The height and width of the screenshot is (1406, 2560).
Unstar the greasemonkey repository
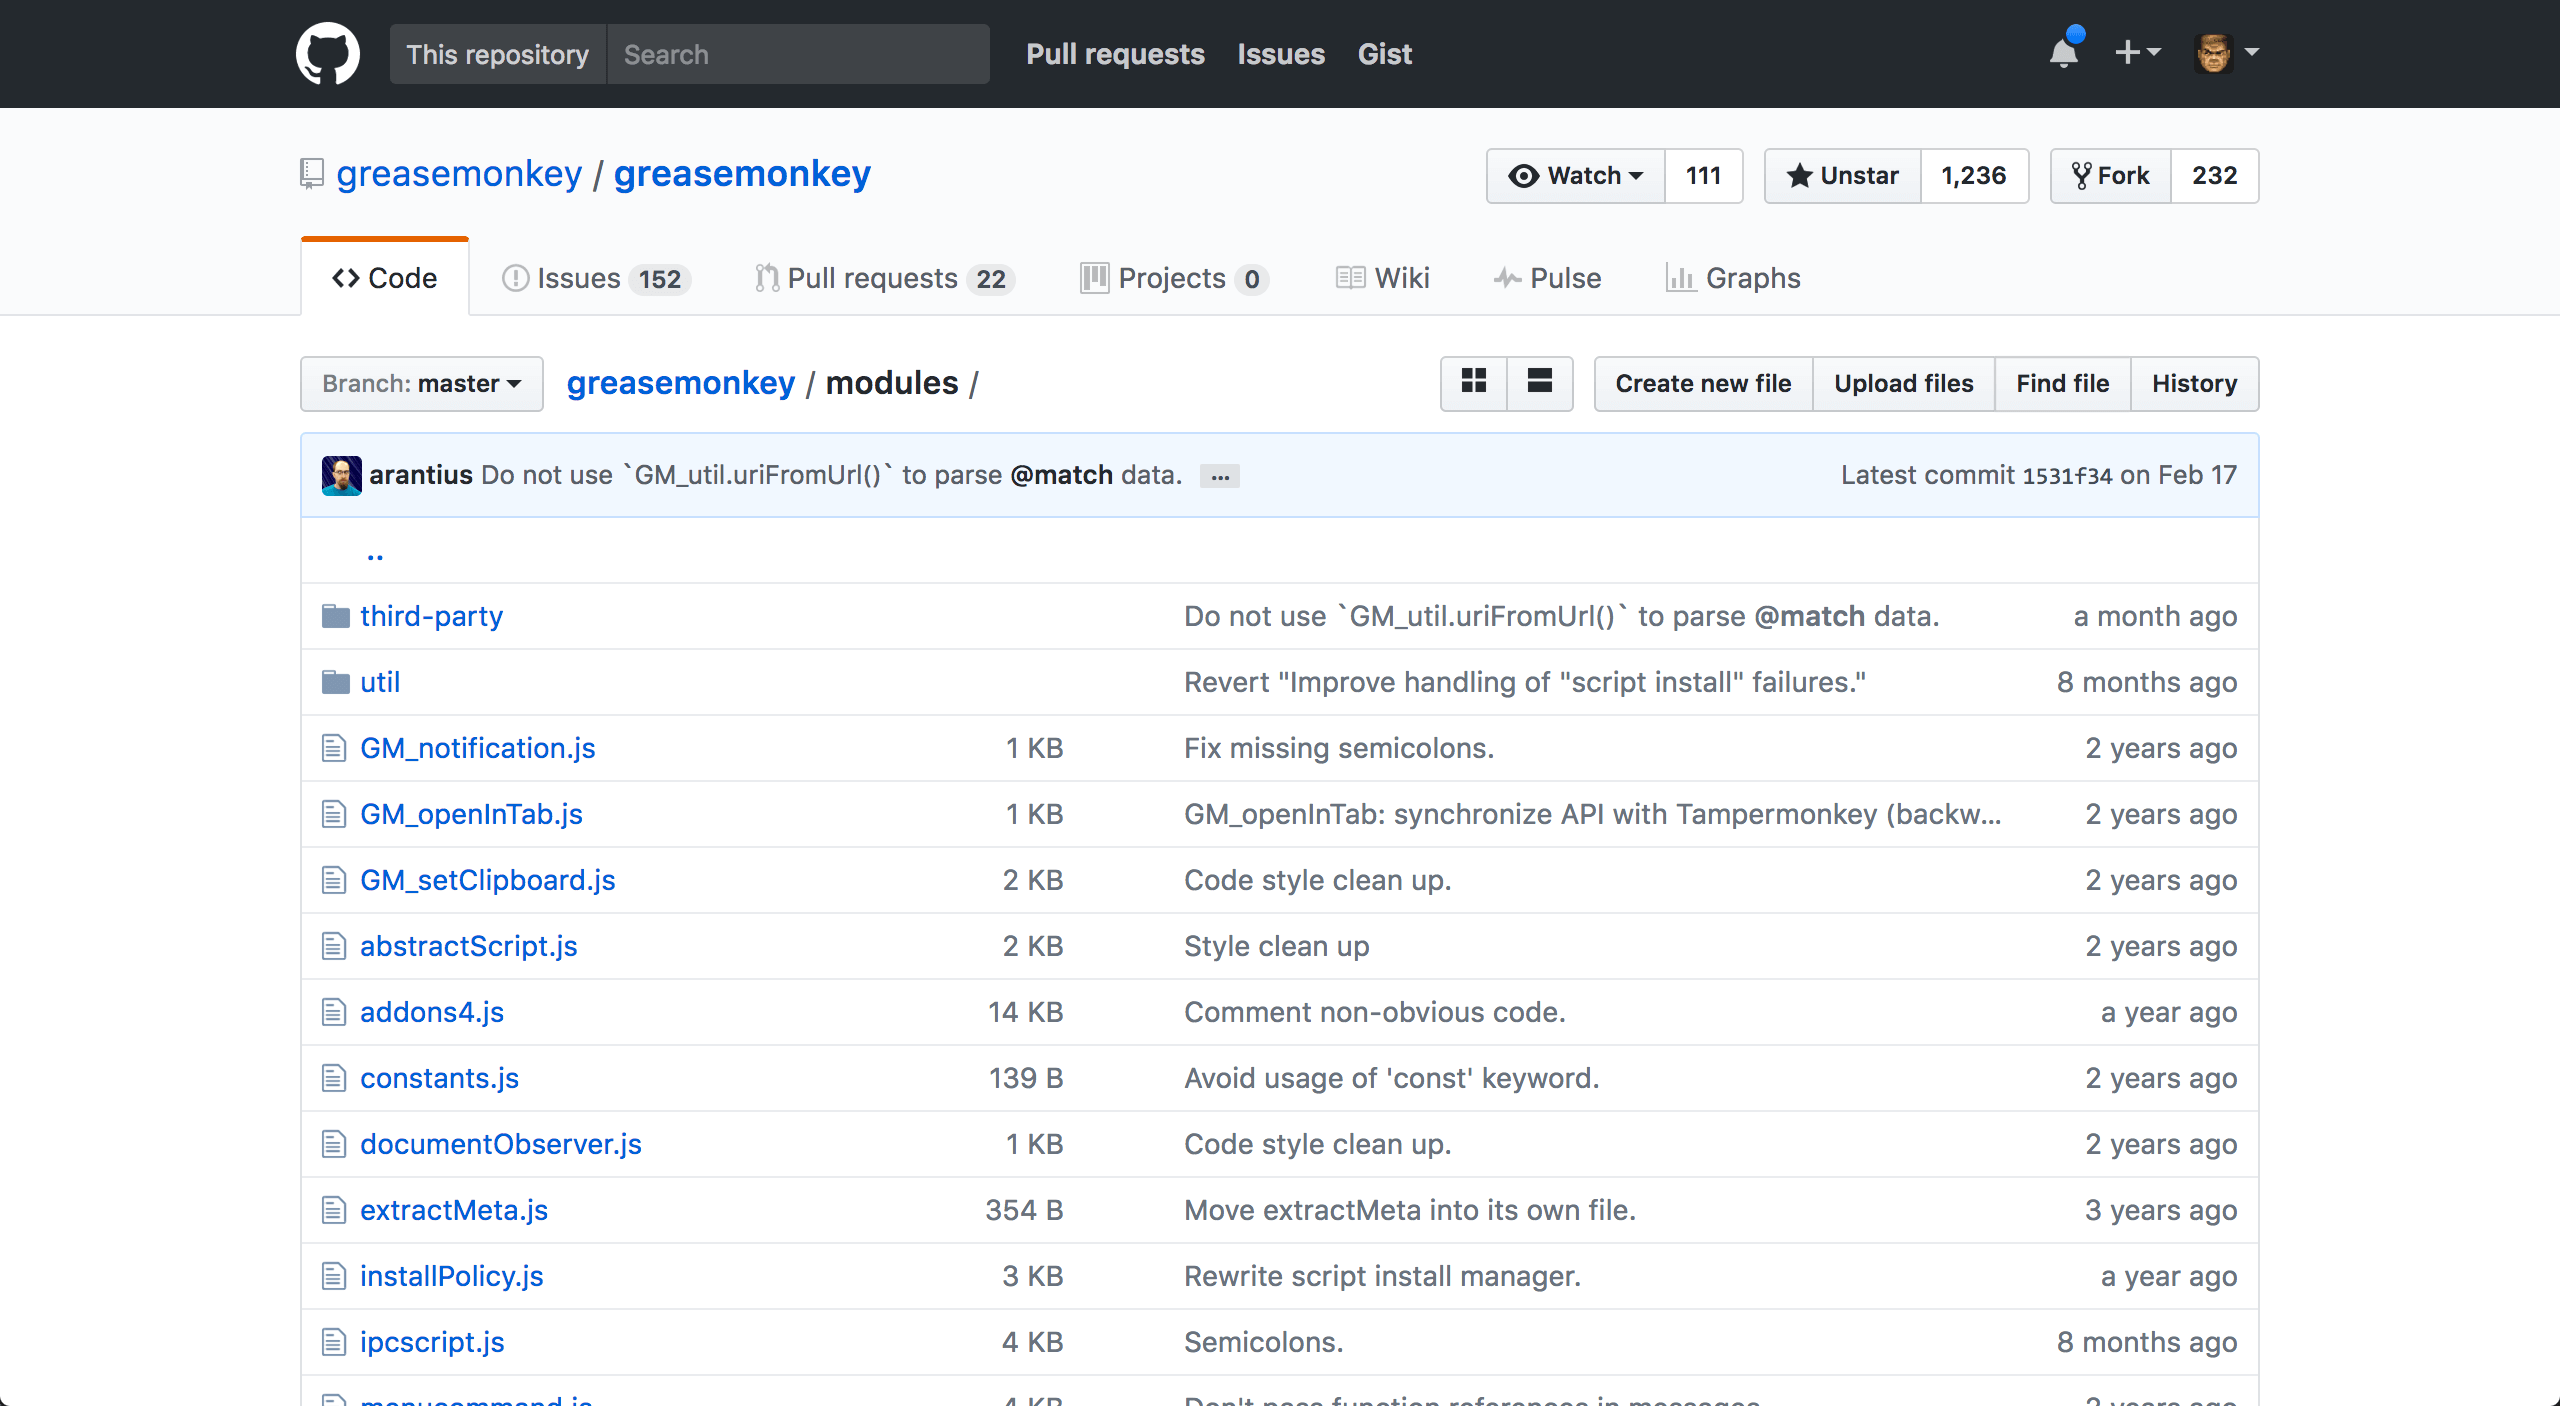point(1843,176)
